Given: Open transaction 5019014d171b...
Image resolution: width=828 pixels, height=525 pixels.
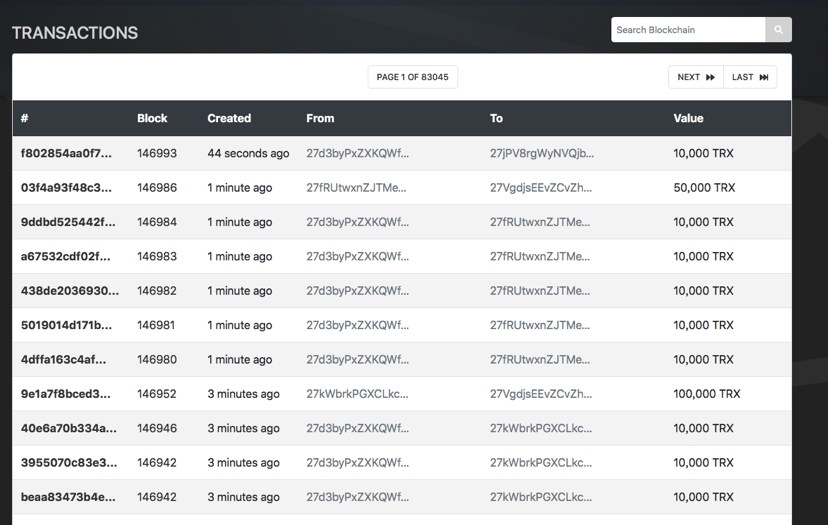Looking at the screenshot, I should 67,325.
